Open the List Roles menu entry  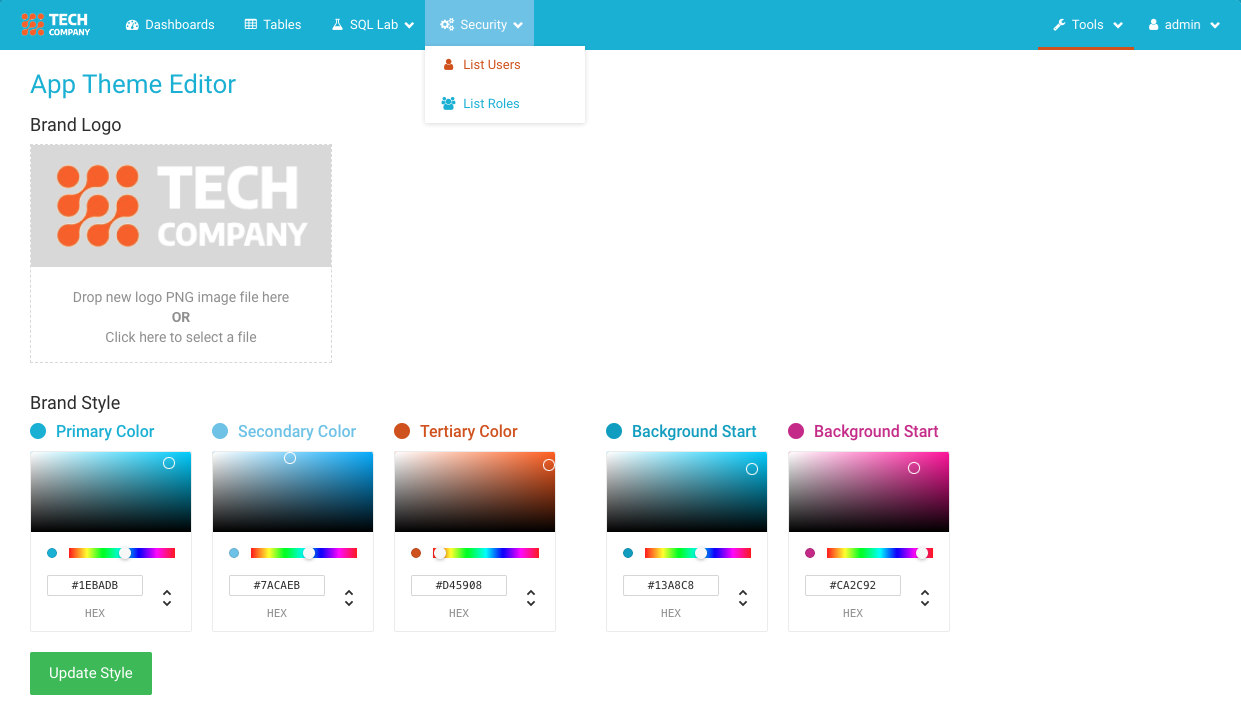click(x=491, y=103)
